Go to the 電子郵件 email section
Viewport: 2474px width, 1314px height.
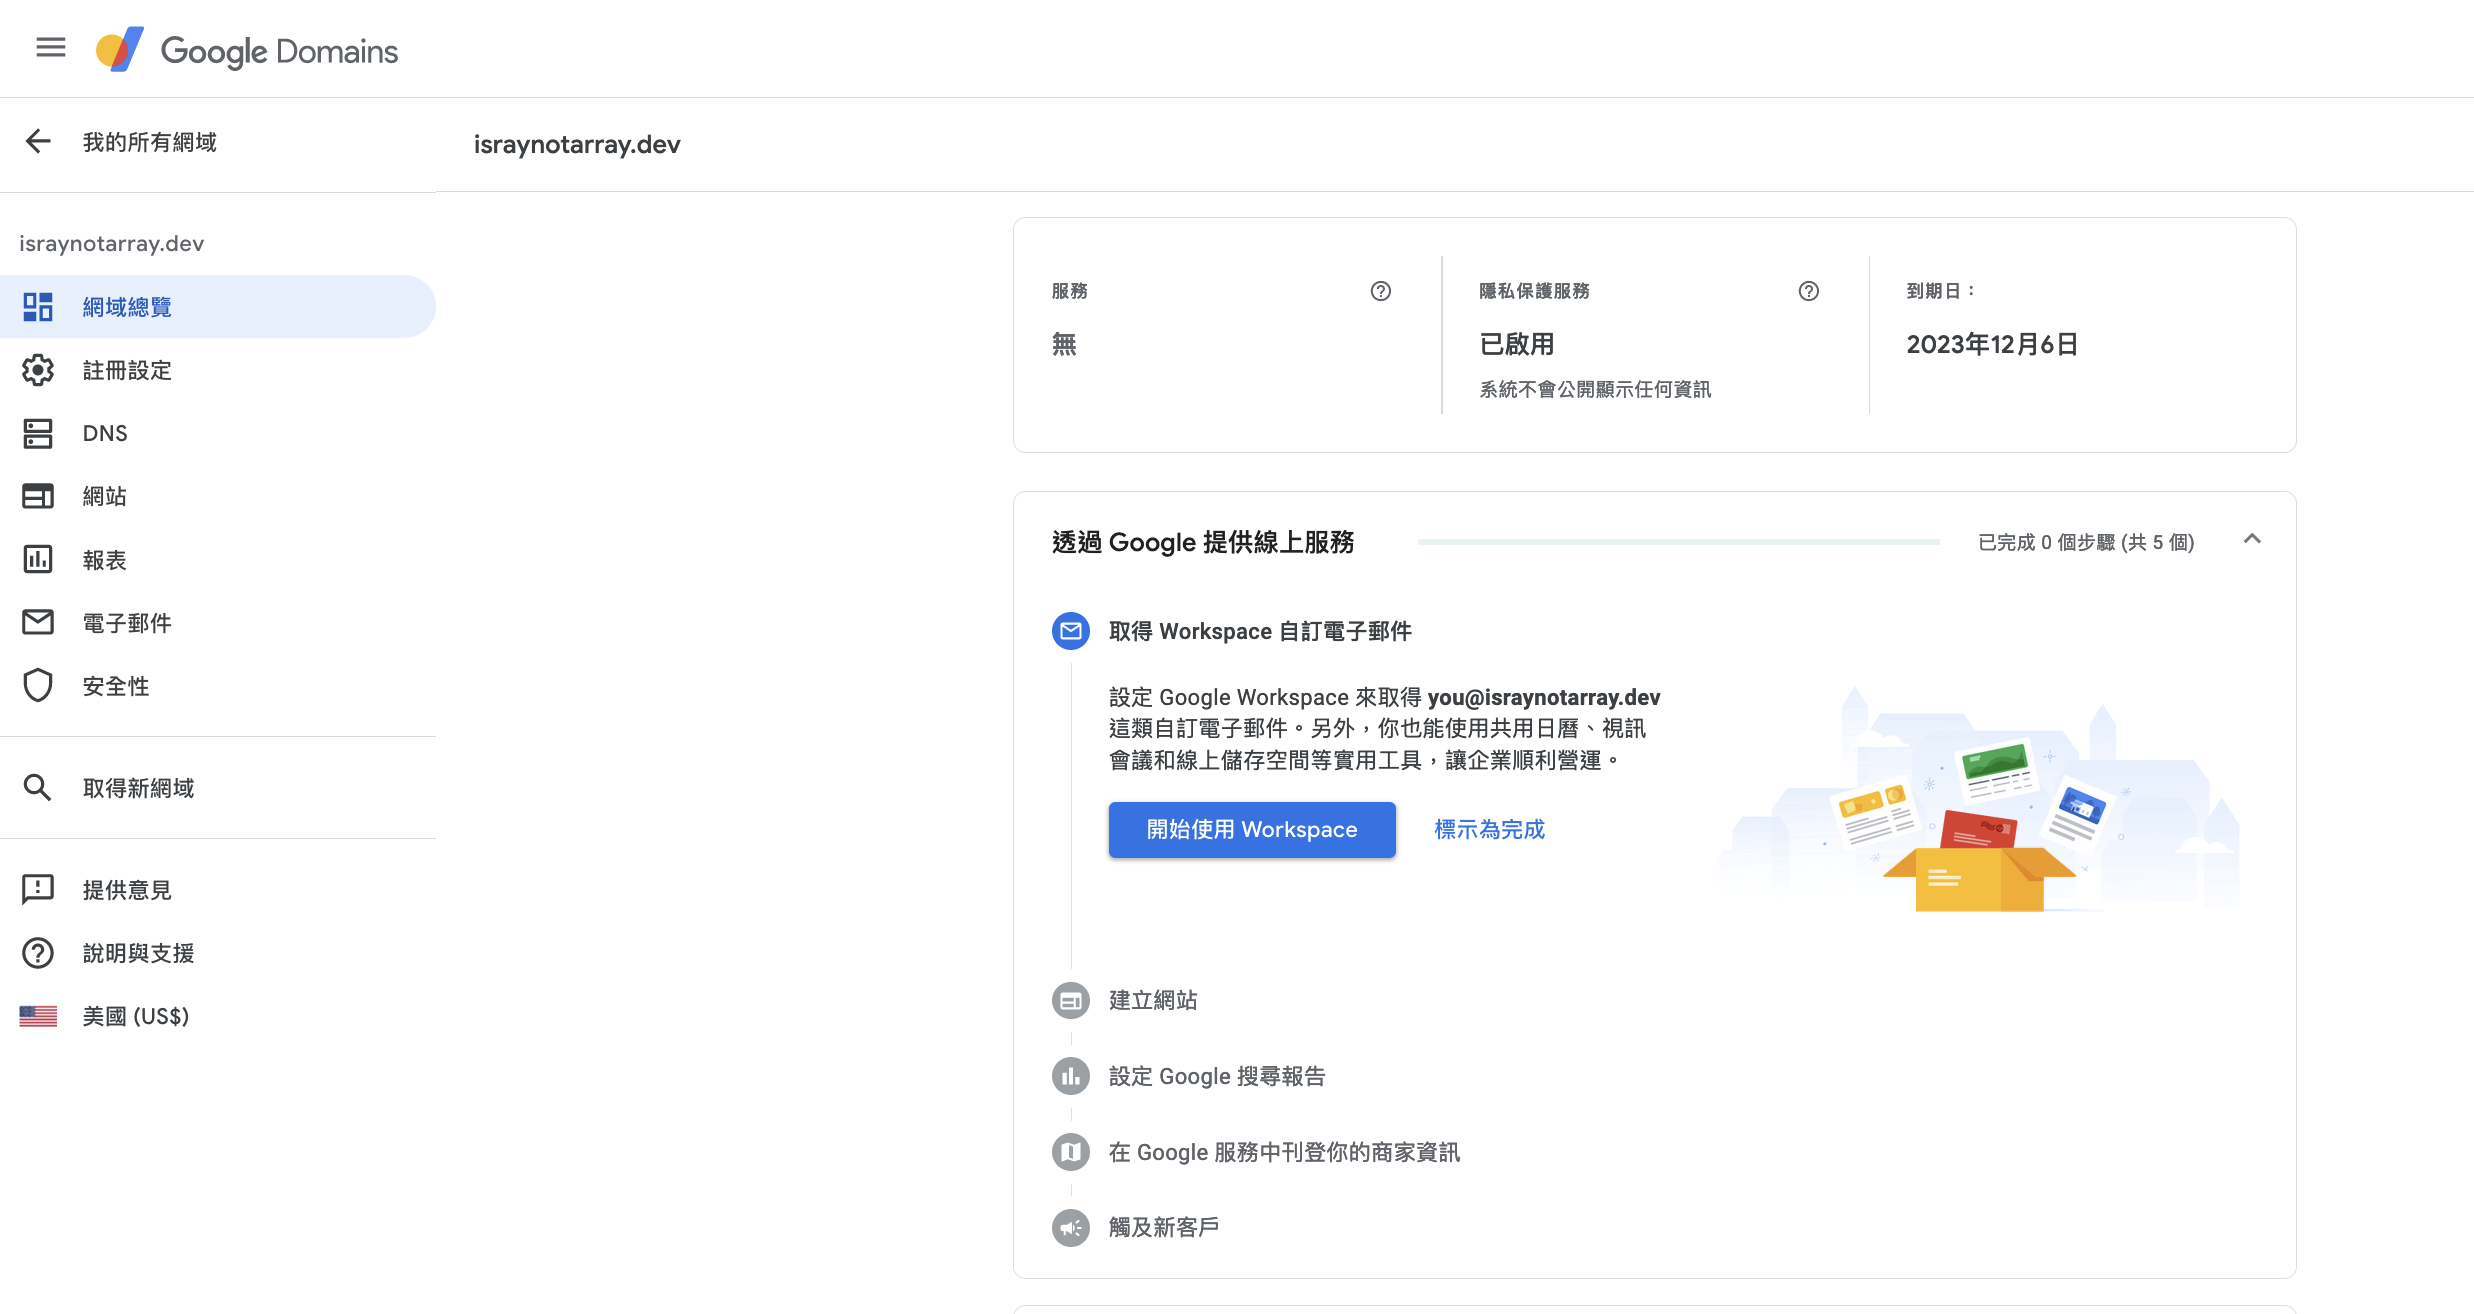pyautogui.click(x=126, y=623)
